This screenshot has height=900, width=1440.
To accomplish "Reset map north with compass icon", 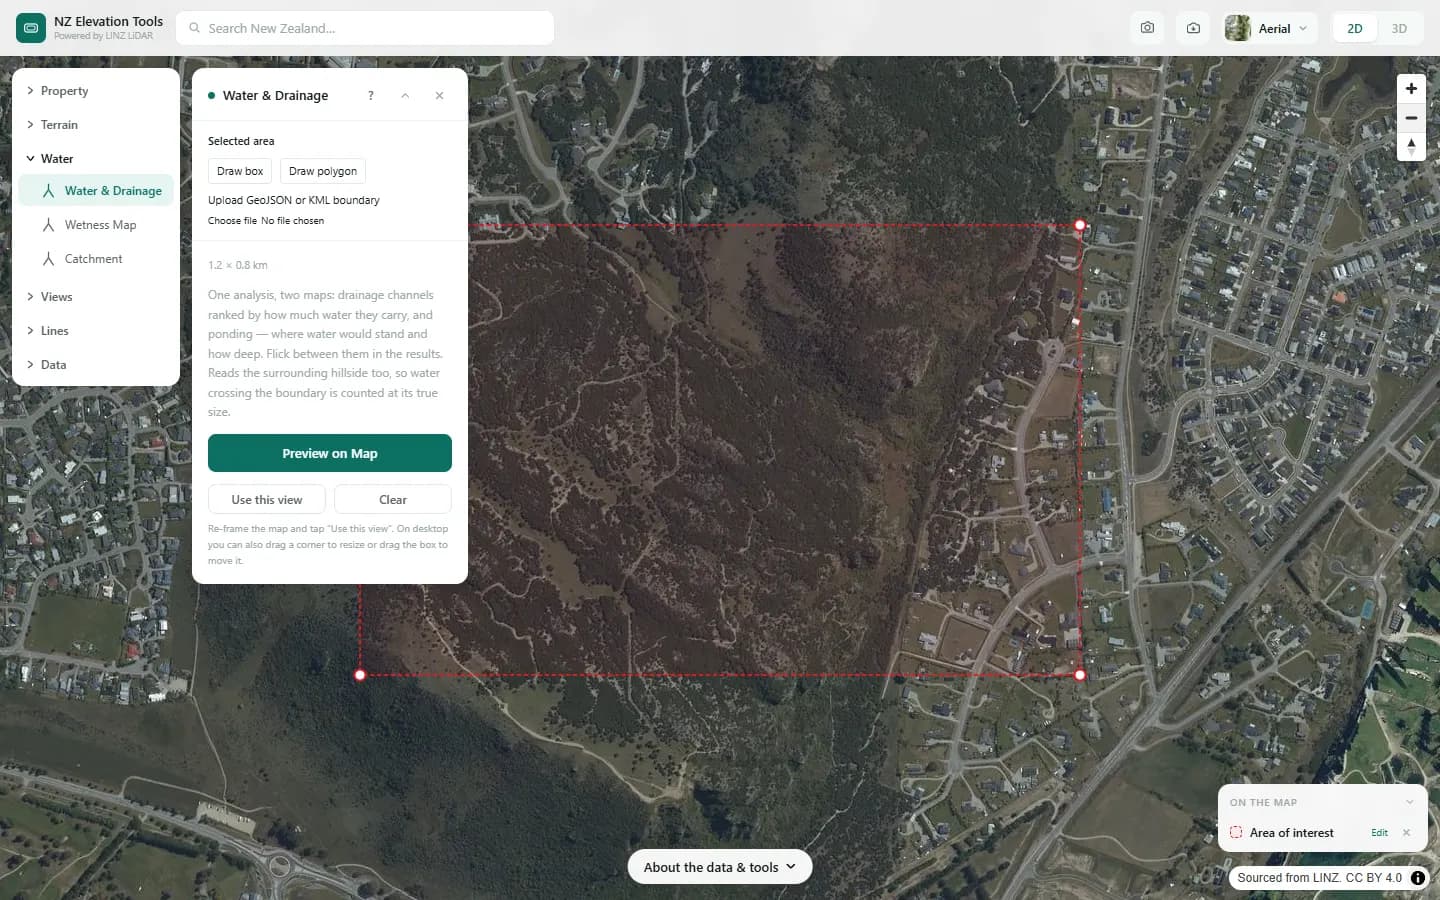I will [x=1411, y=147].
